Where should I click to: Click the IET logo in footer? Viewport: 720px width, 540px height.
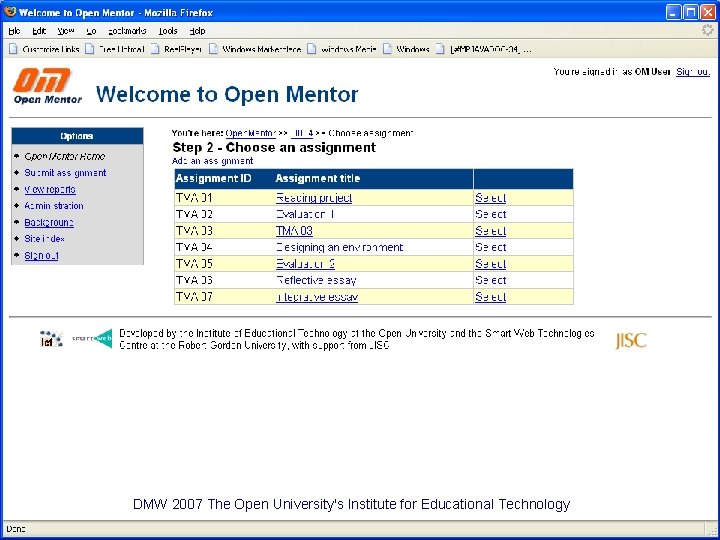51,339
